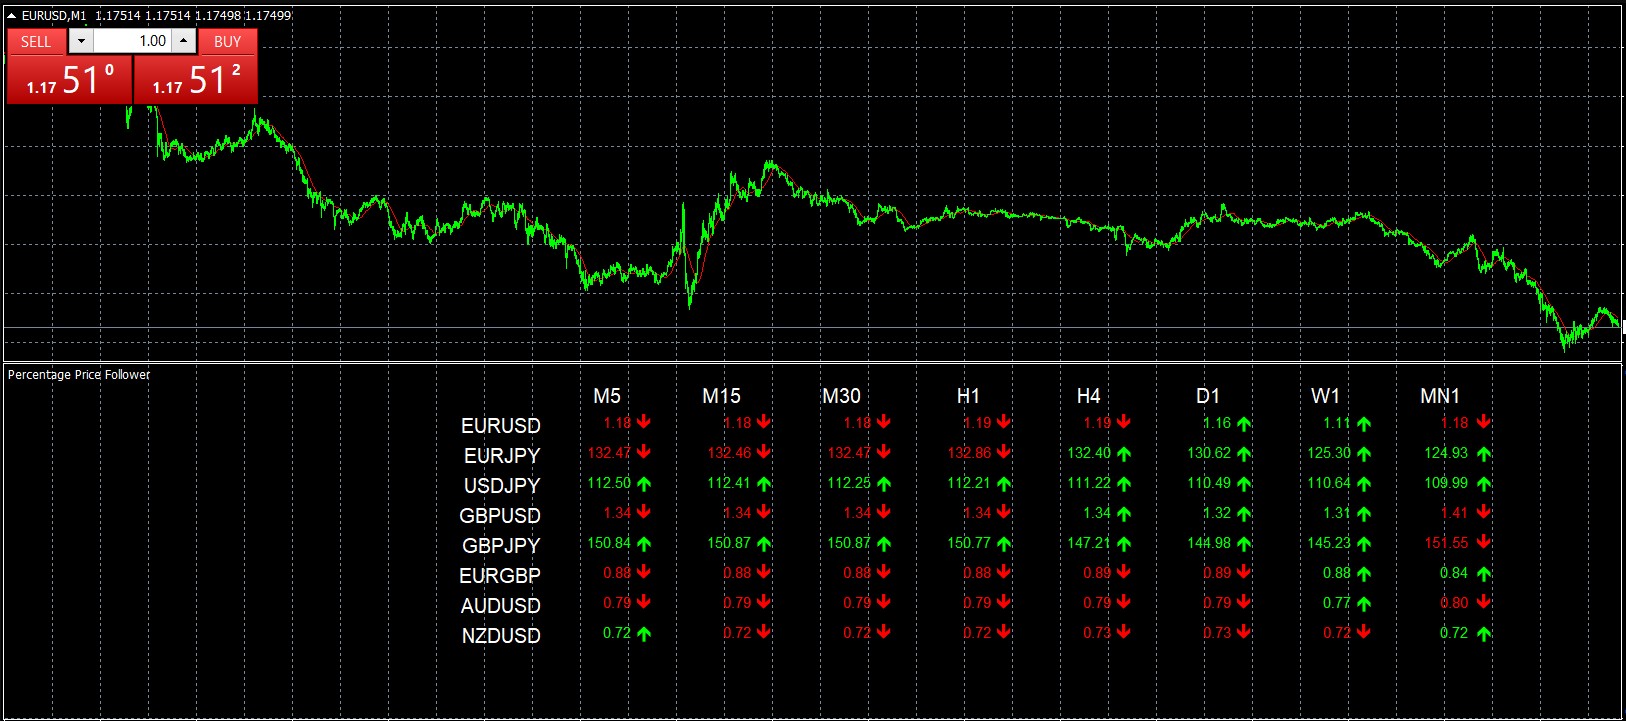Click the EURGBP row label

point(500,576)
